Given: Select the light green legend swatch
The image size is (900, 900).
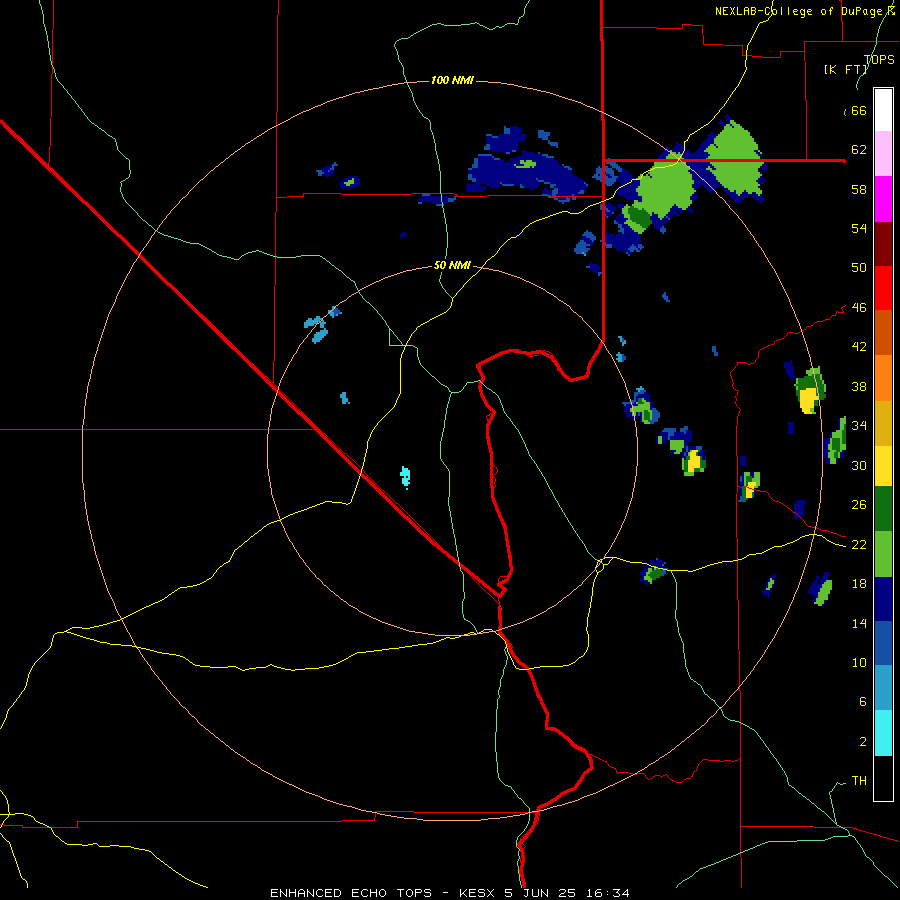Looking at the screenshot, I should coord(883,554).
